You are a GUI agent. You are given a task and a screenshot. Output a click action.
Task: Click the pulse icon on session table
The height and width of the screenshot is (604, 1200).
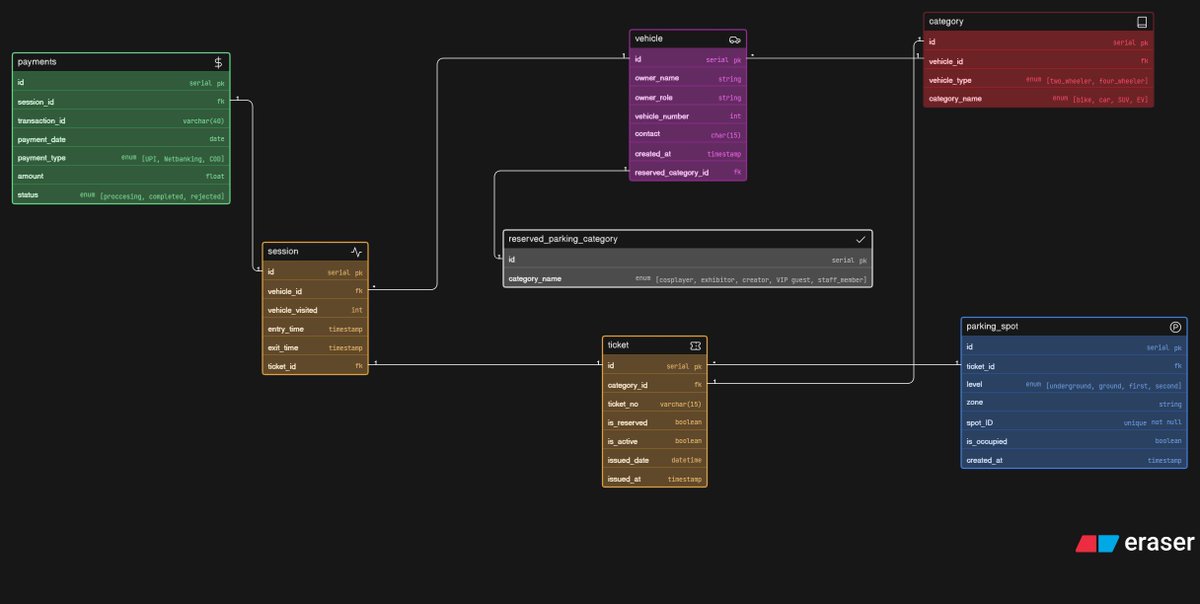point(356,251)
